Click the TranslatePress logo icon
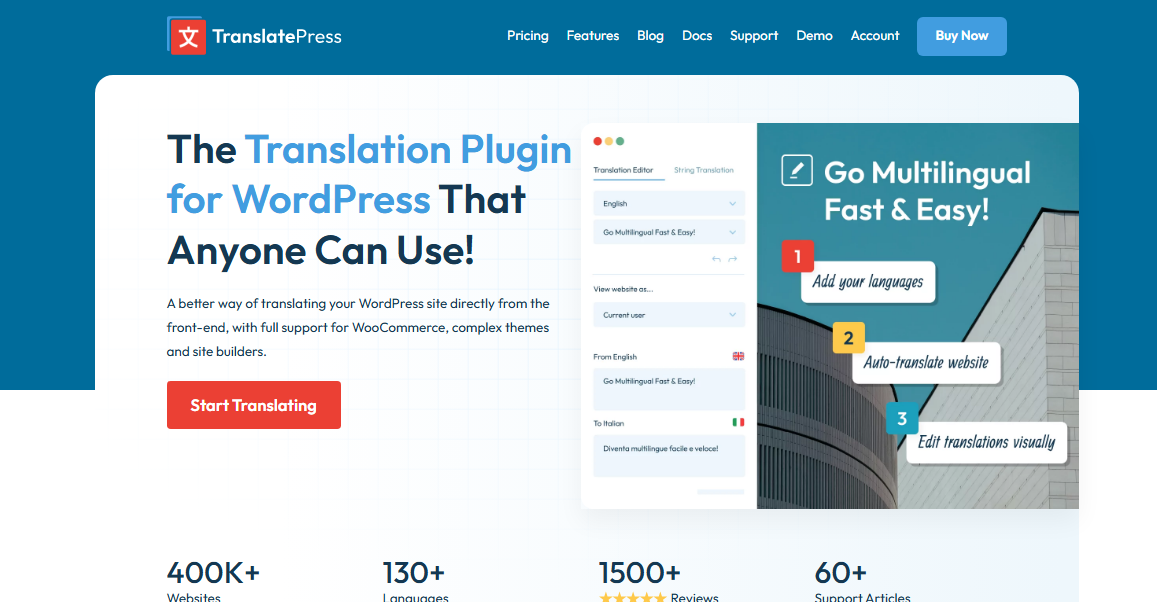Image resolution: width=1157 pixels, height=602 pixels. coord(187,36)
